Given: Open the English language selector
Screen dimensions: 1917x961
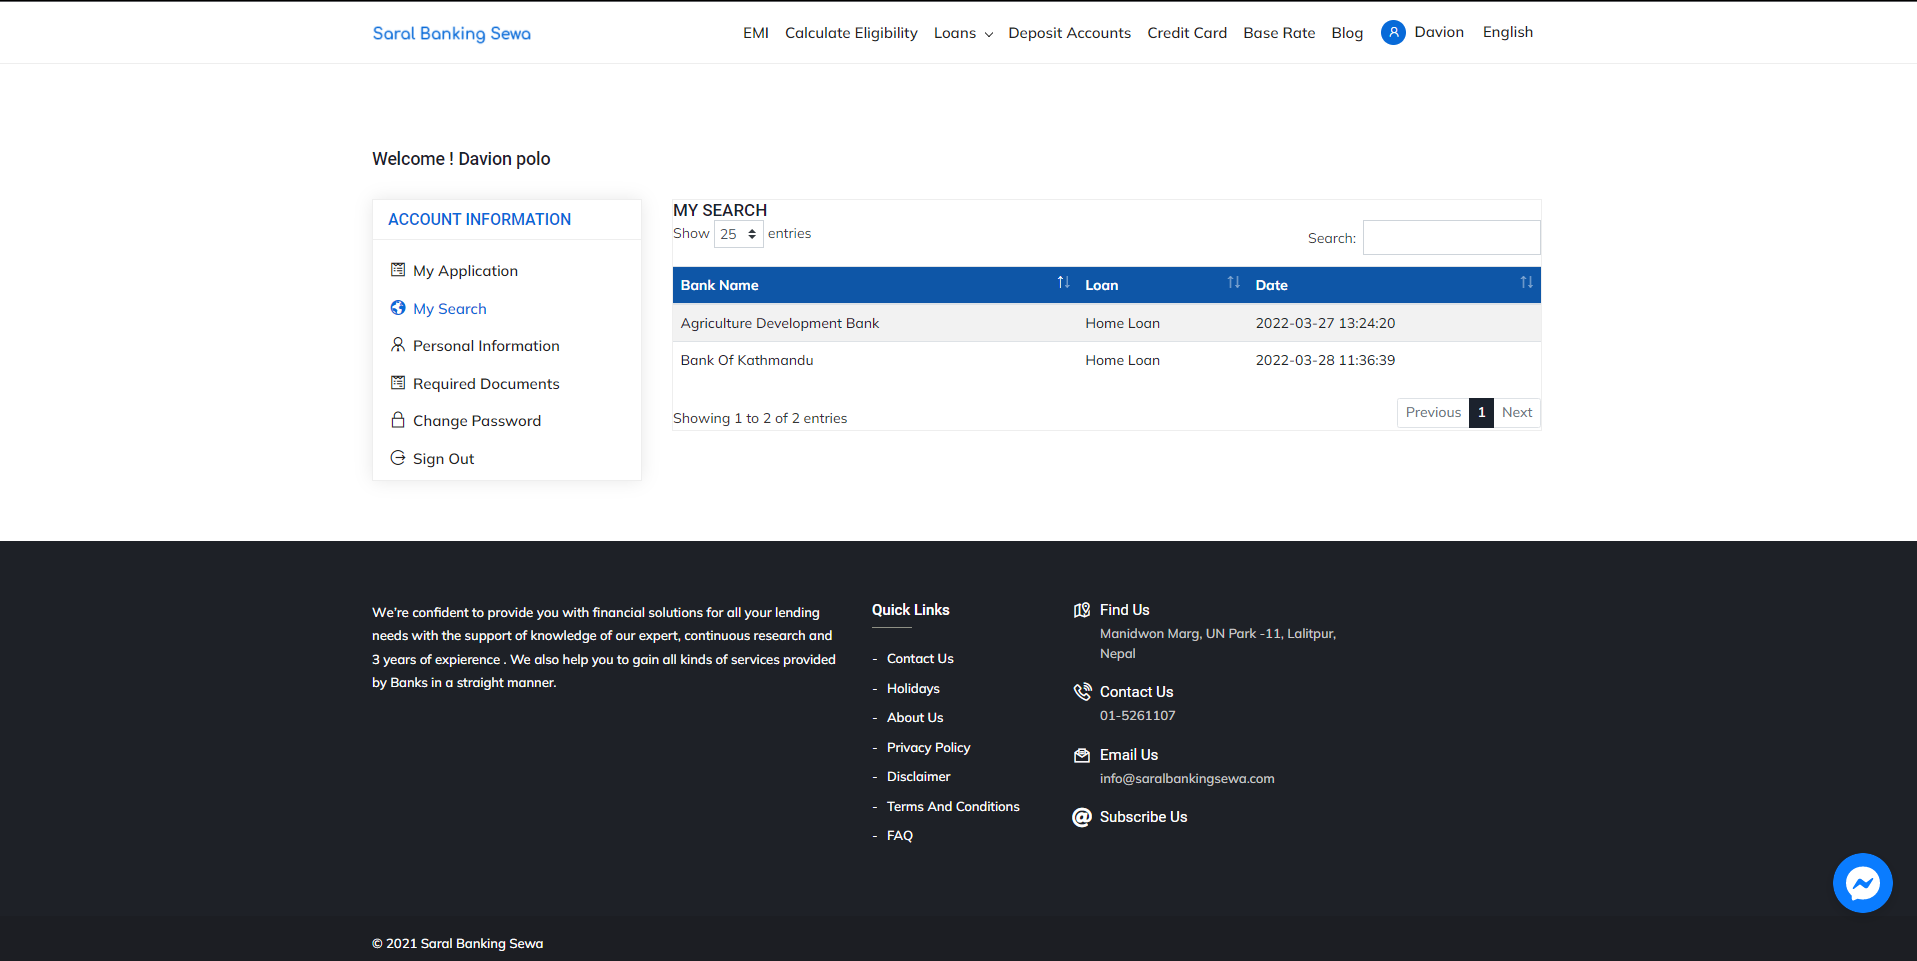Looking at the screenshot, I should tap(1508, 32).
